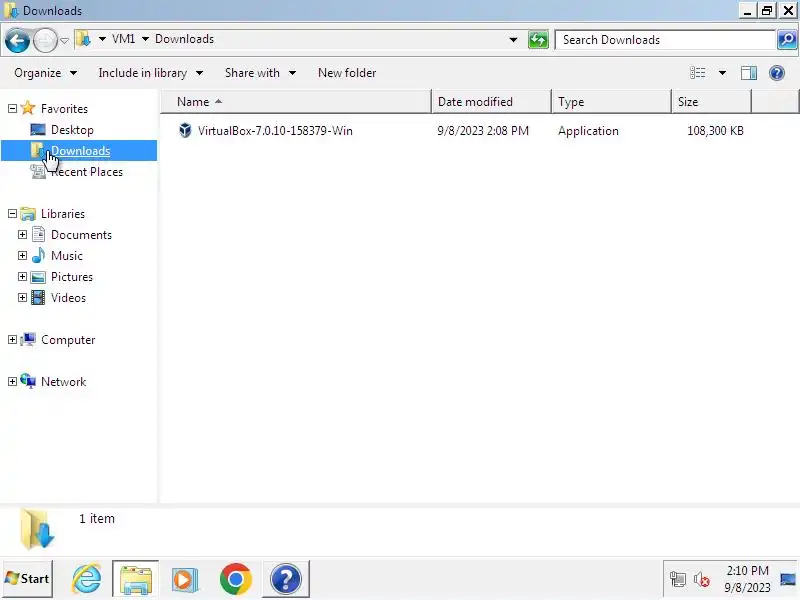Image resolution: width=800 pixels, height=600 pixels.
Task: Refresh the Downloads folder view
Action: point(538,40)
